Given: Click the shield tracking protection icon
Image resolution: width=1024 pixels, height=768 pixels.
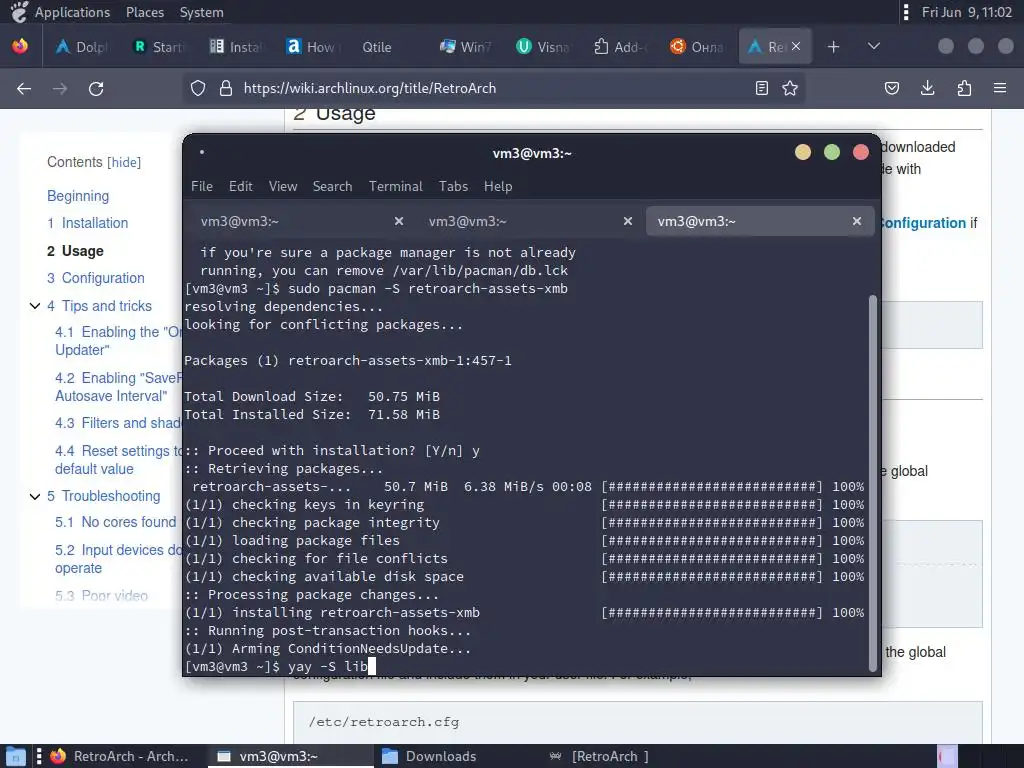Looking at the screenshot, I should (198, 88).
